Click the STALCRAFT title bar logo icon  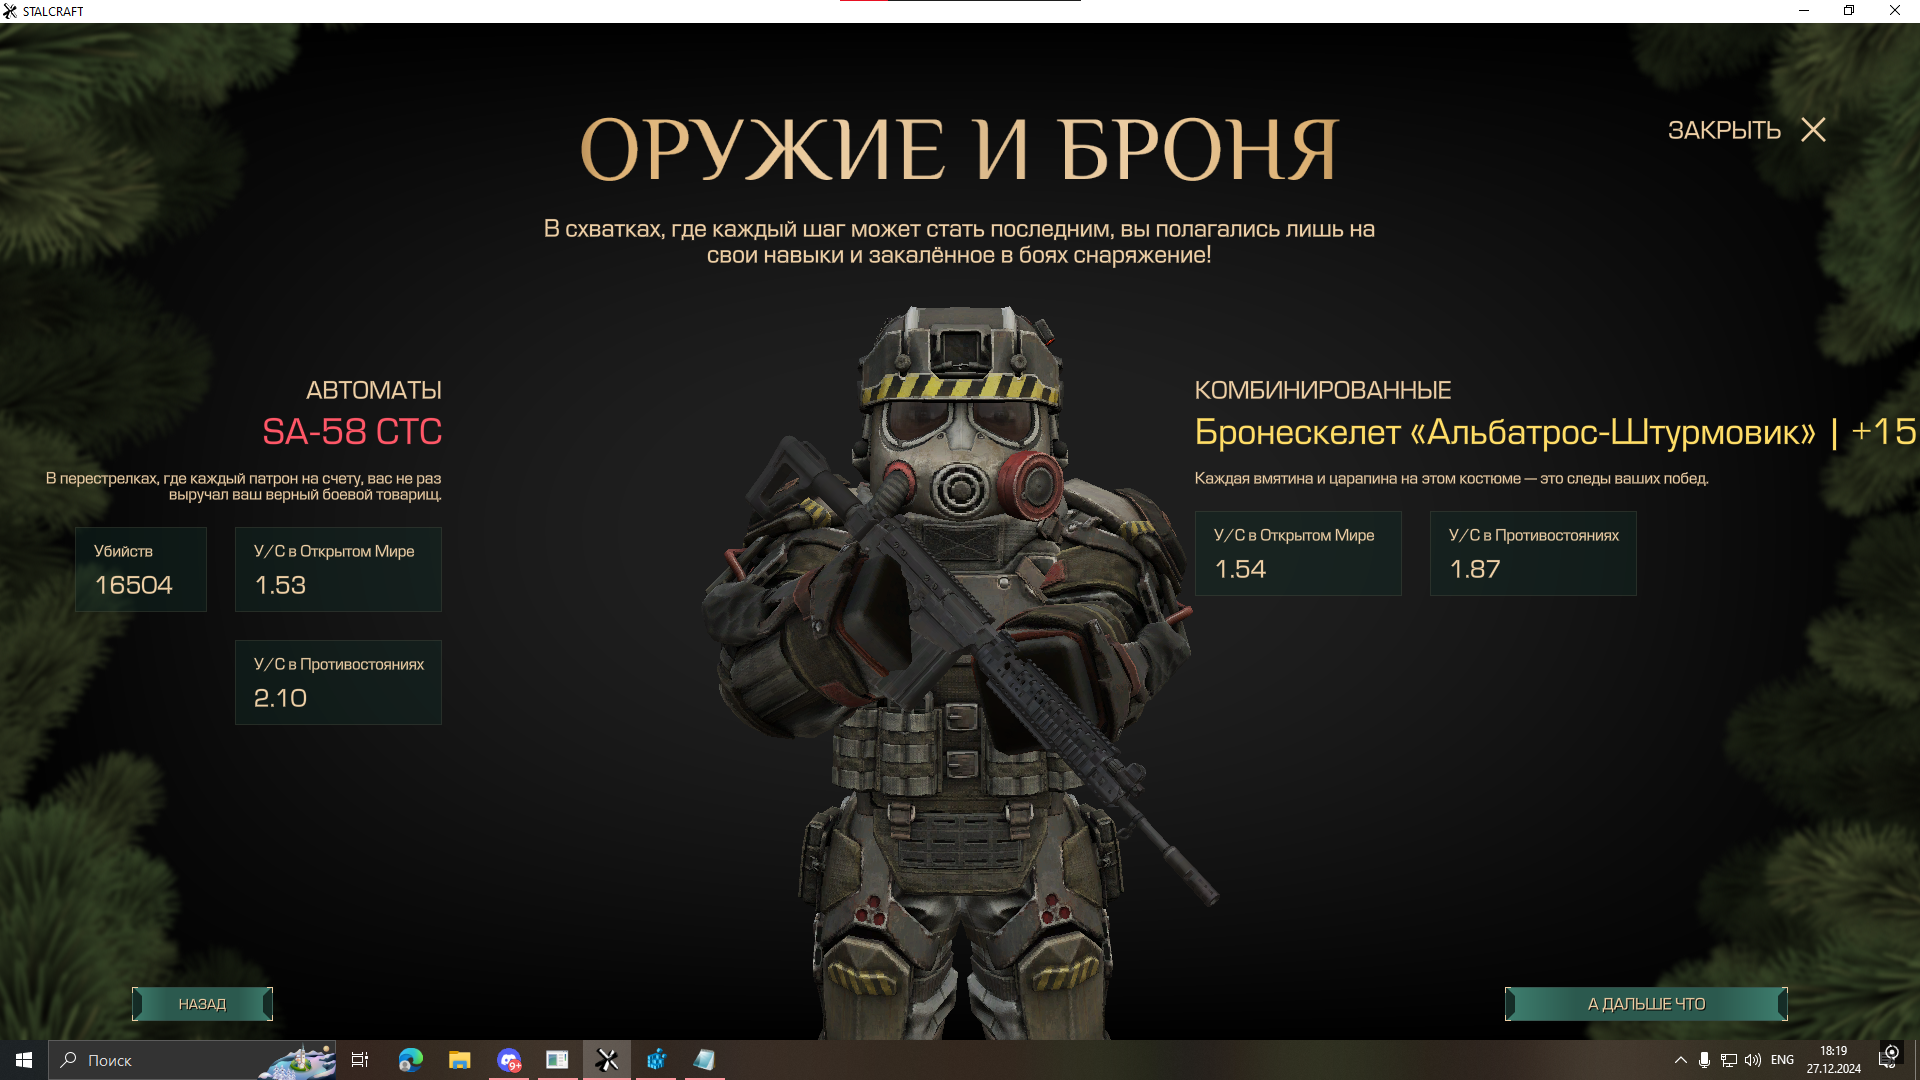(10, 11)
